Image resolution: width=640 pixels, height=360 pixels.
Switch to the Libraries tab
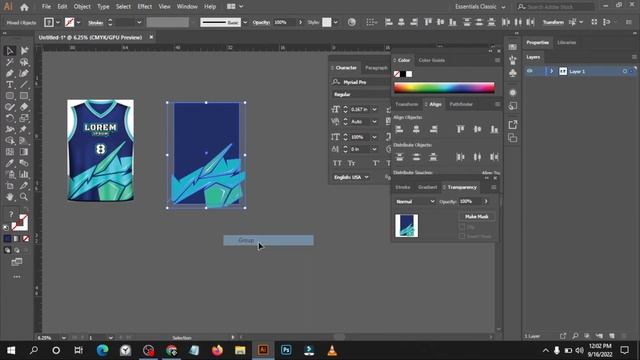point(567,42)
